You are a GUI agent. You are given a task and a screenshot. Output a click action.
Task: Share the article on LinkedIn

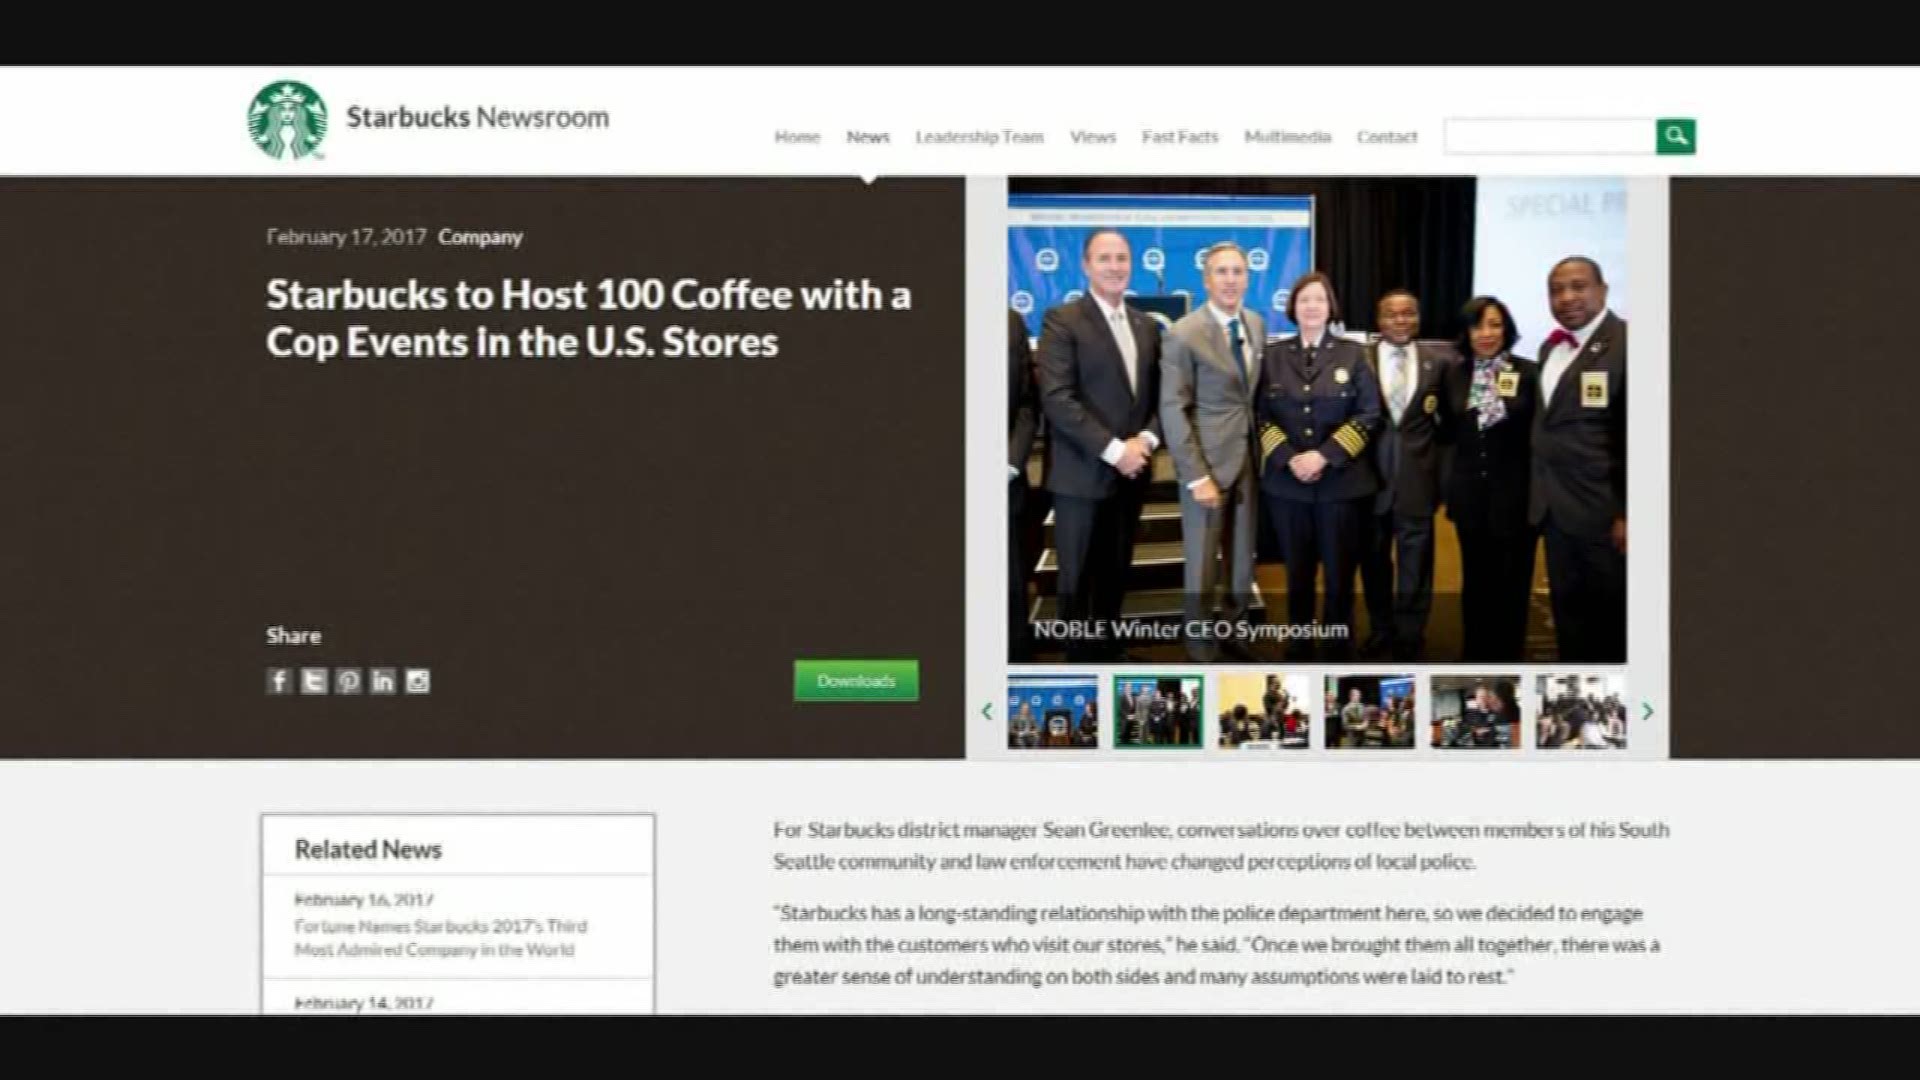point(382,681)
